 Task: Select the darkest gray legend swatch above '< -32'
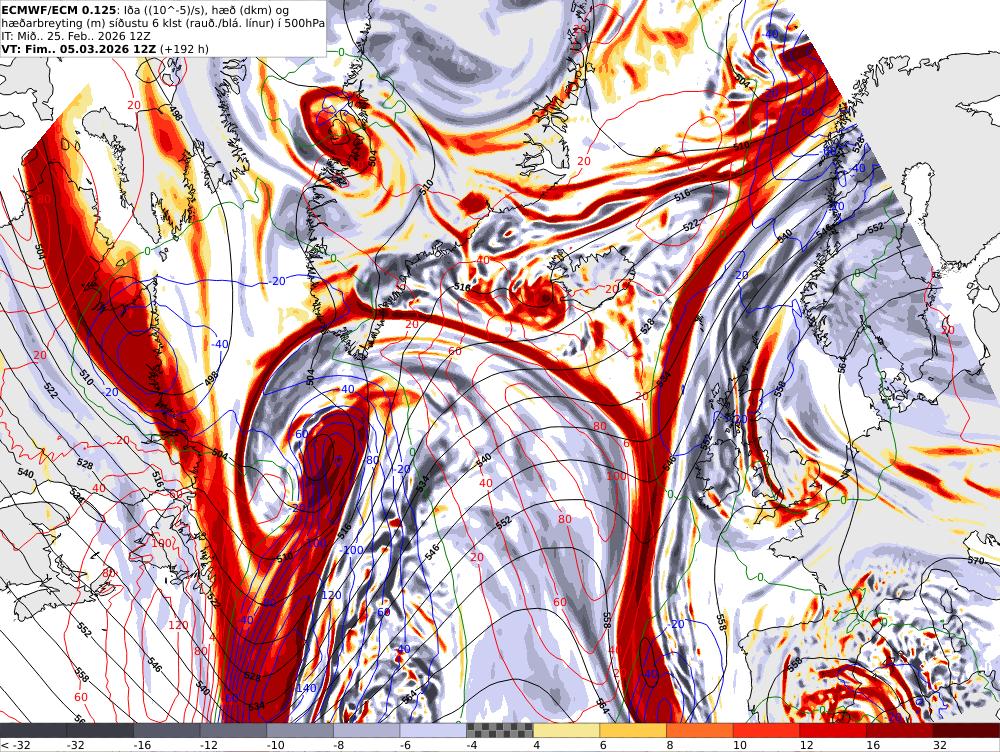click(x=33, y=731)
